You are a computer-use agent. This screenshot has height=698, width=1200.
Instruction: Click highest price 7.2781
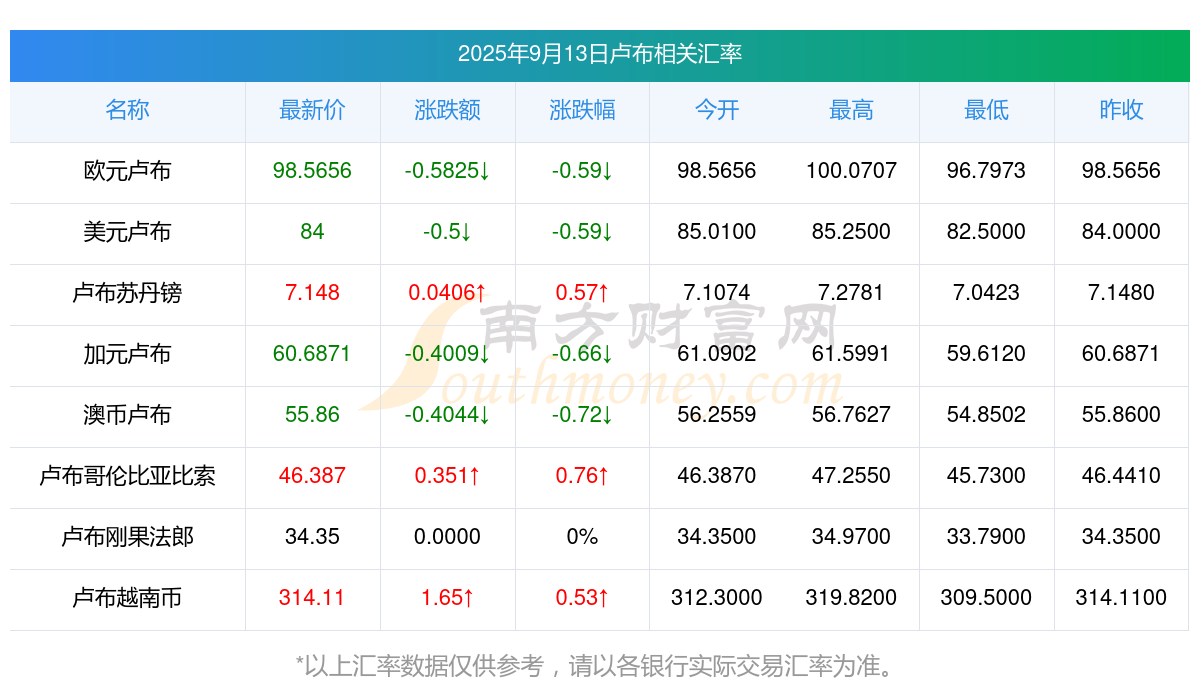click(851, 293)
